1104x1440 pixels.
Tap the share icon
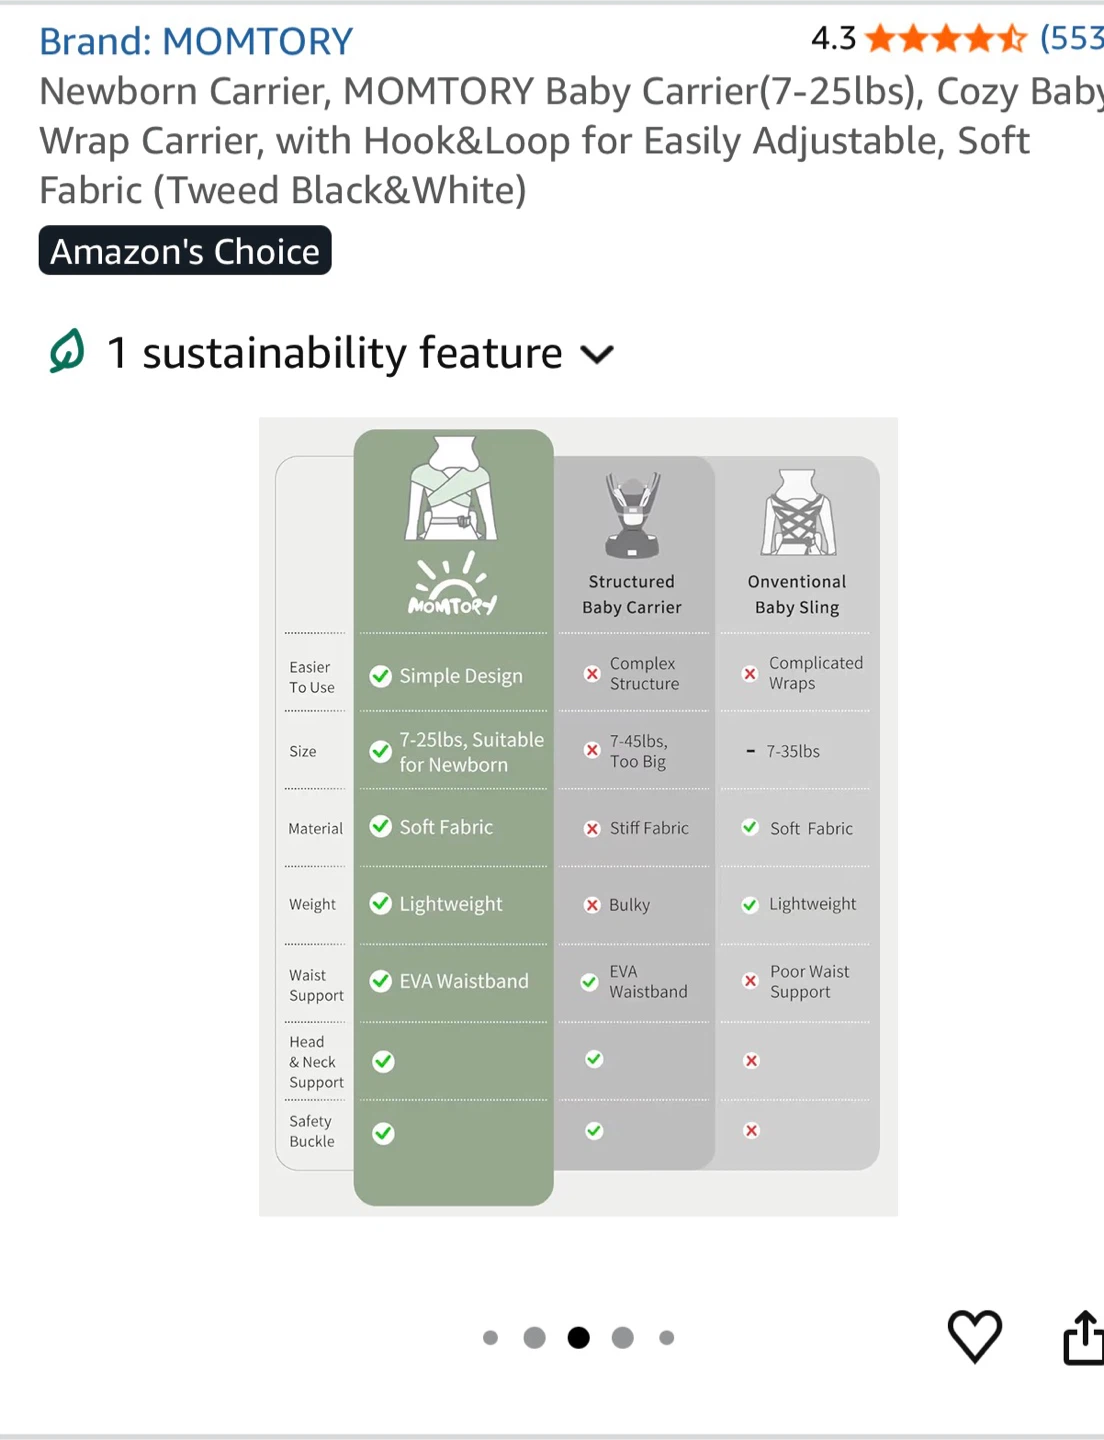(1084, 1337)
